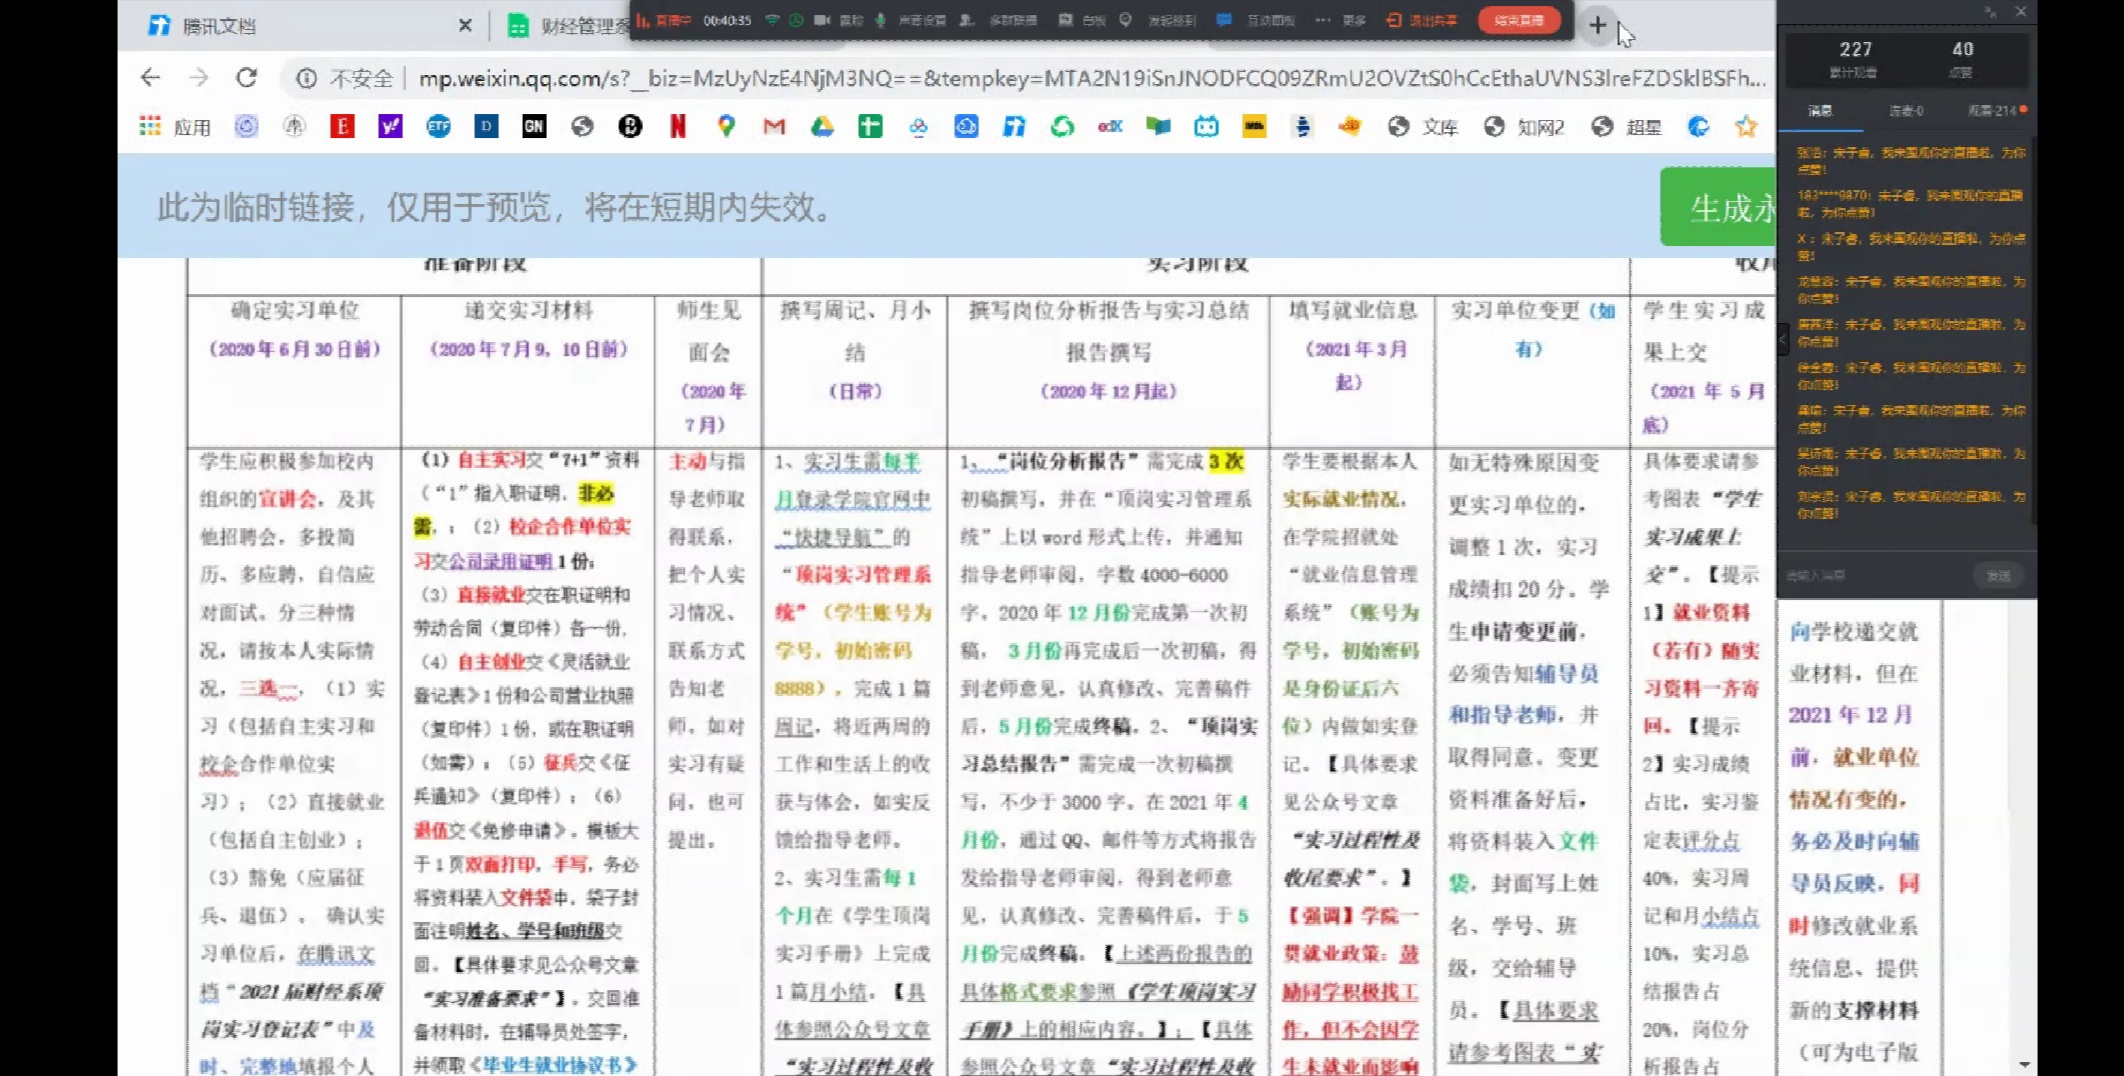Click the microphone icon in live toolbar

click(880, 20)
